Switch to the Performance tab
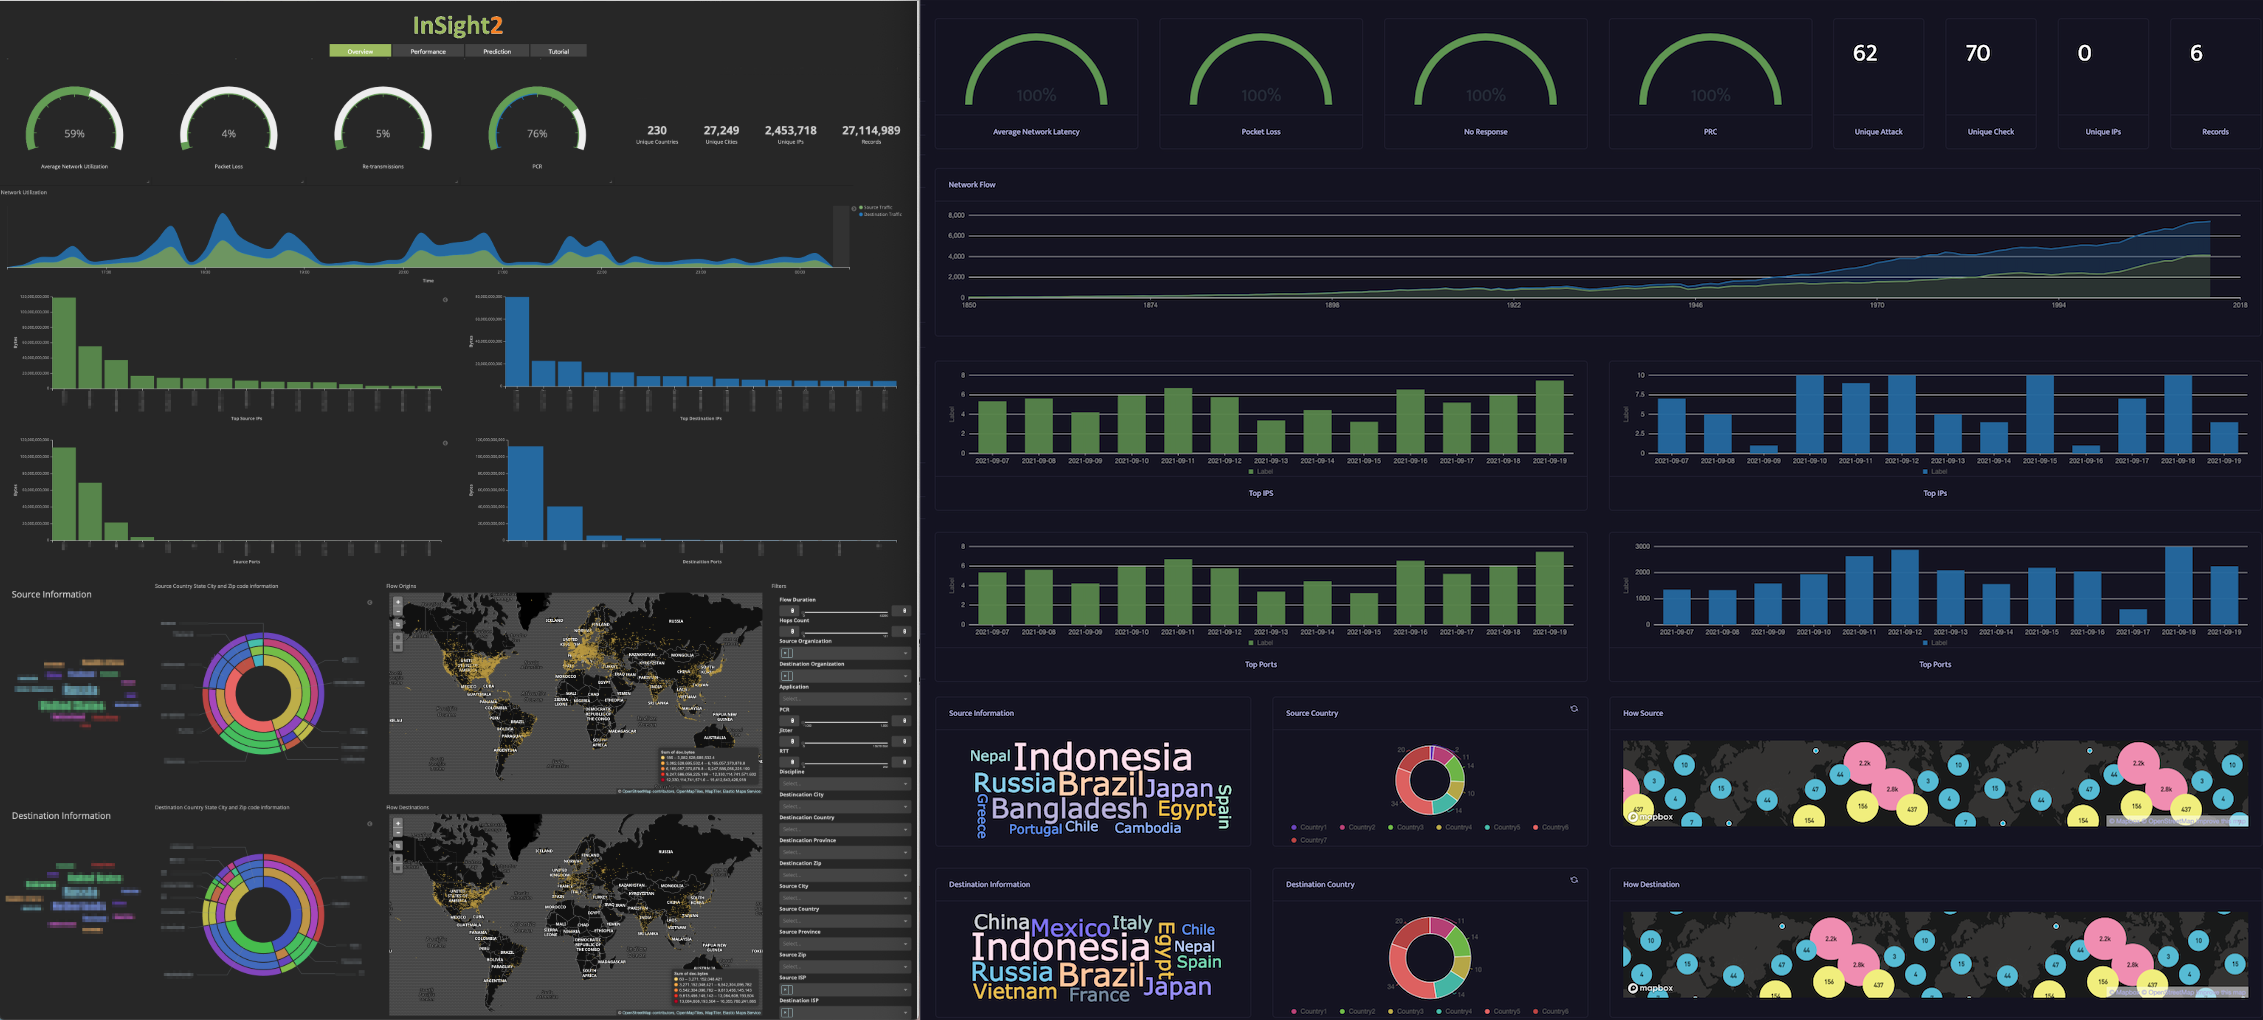 [x=428, y=51]
